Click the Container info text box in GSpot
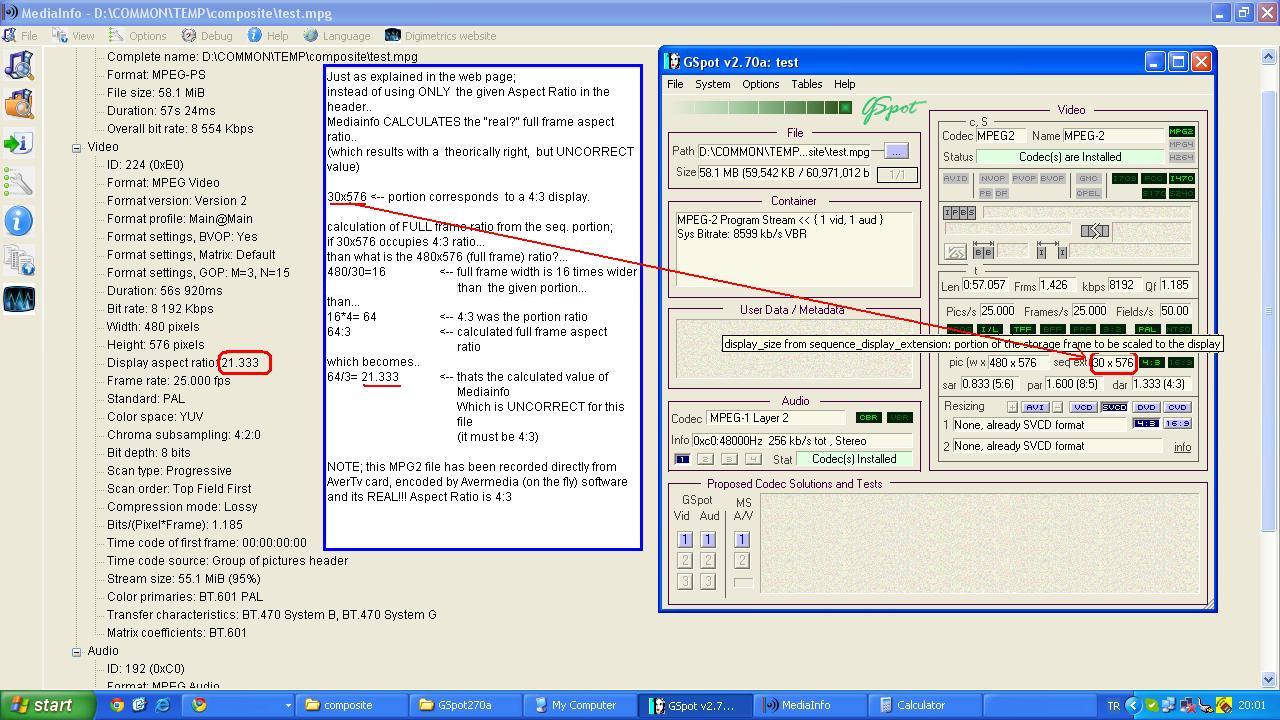The image size is (1280, 720). tap(794, 252)
